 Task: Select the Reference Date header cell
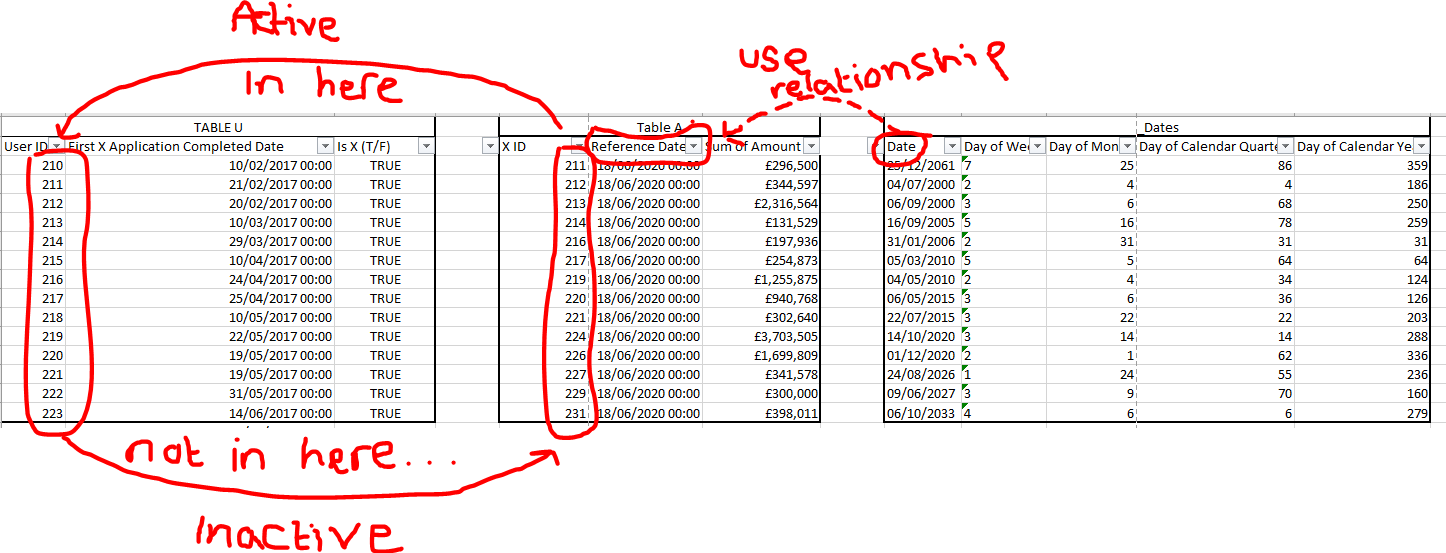click(x=645, y=146)
